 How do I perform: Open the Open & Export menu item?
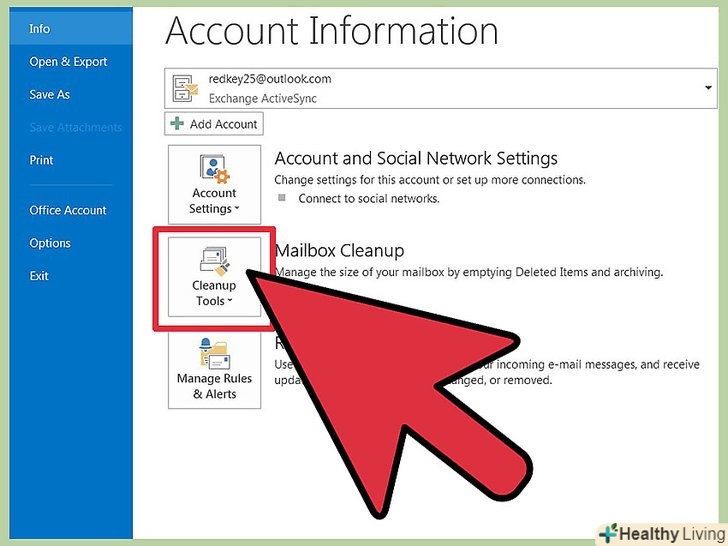click(x=68, y=62)
